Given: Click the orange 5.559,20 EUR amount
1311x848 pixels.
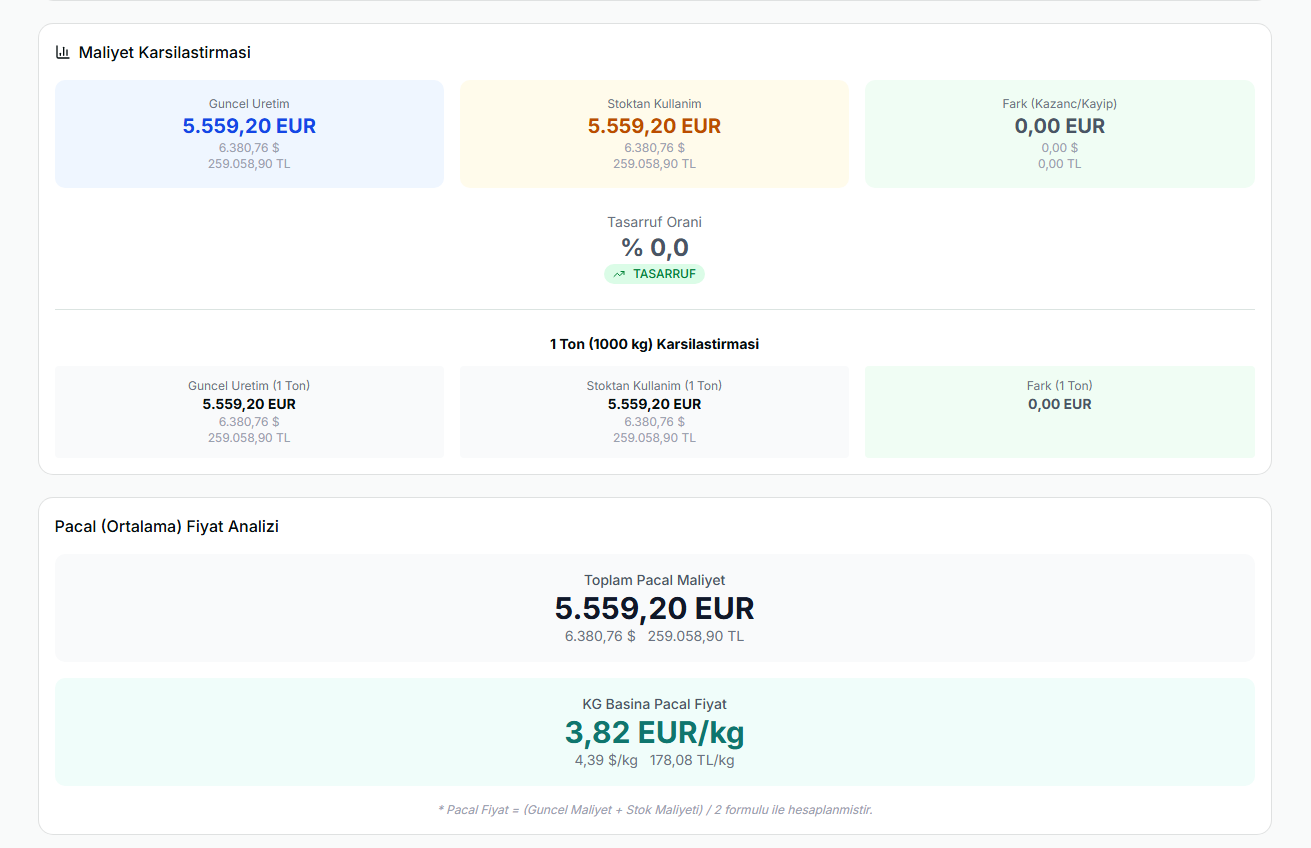Looking at the screenshot, I should (654, 126).
